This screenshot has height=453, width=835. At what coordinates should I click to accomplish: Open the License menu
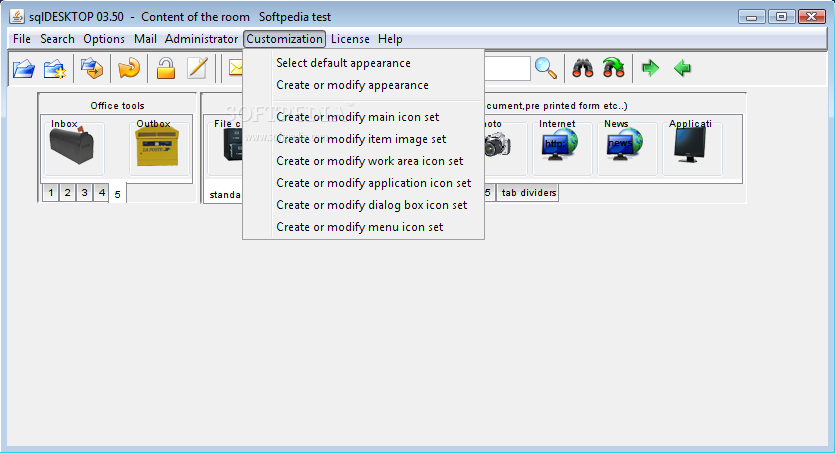pyautogui.click(x=350, y=39)
